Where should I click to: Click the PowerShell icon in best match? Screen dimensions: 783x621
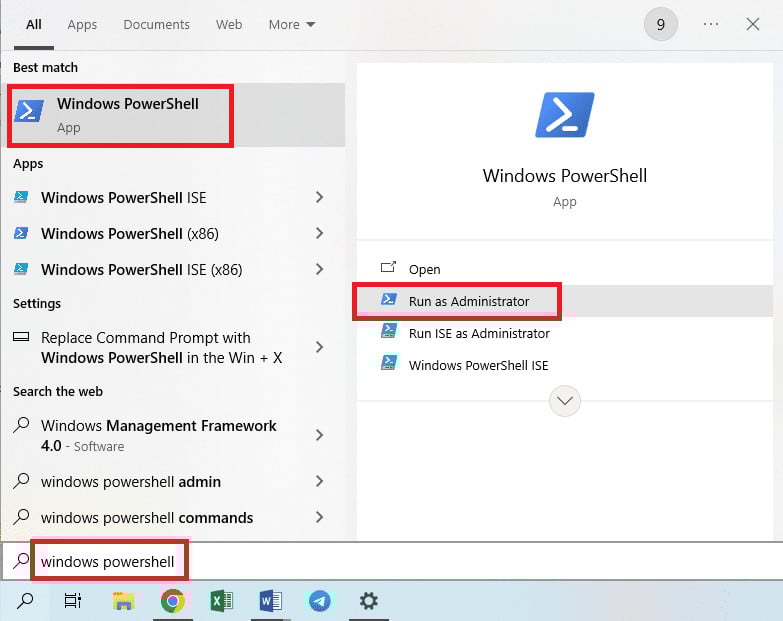tap(29, 111)
